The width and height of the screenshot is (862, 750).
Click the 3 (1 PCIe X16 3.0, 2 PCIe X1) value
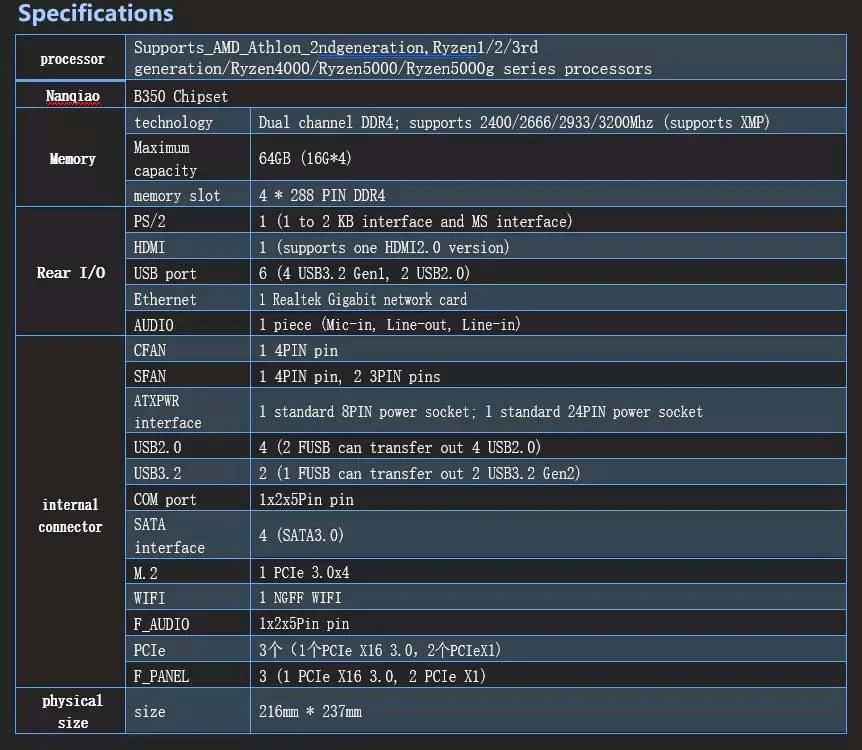pyautogui.click(x=372, y=676)
